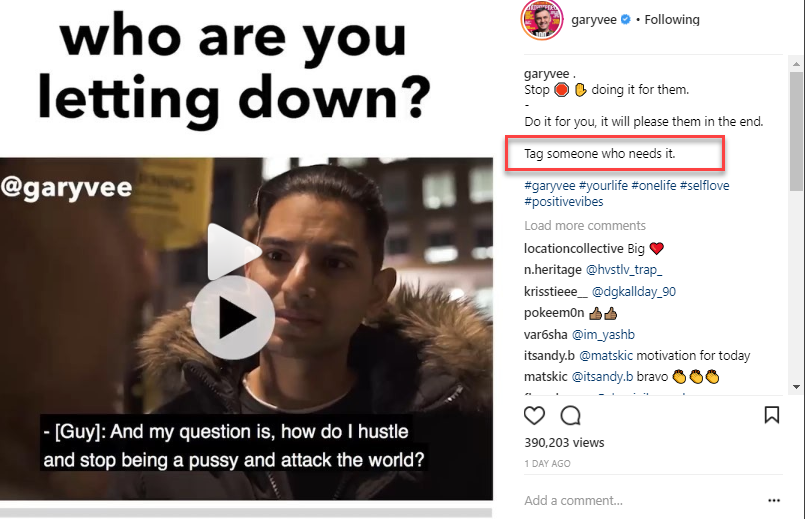
Task: Save the post with the bookmark icon
Action: pos(772,415)
